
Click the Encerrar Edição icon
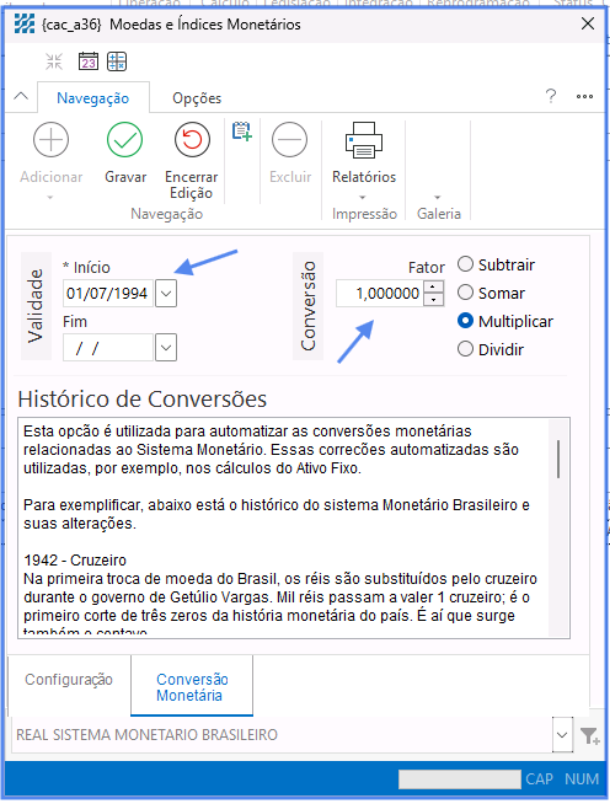coord(191,140)
